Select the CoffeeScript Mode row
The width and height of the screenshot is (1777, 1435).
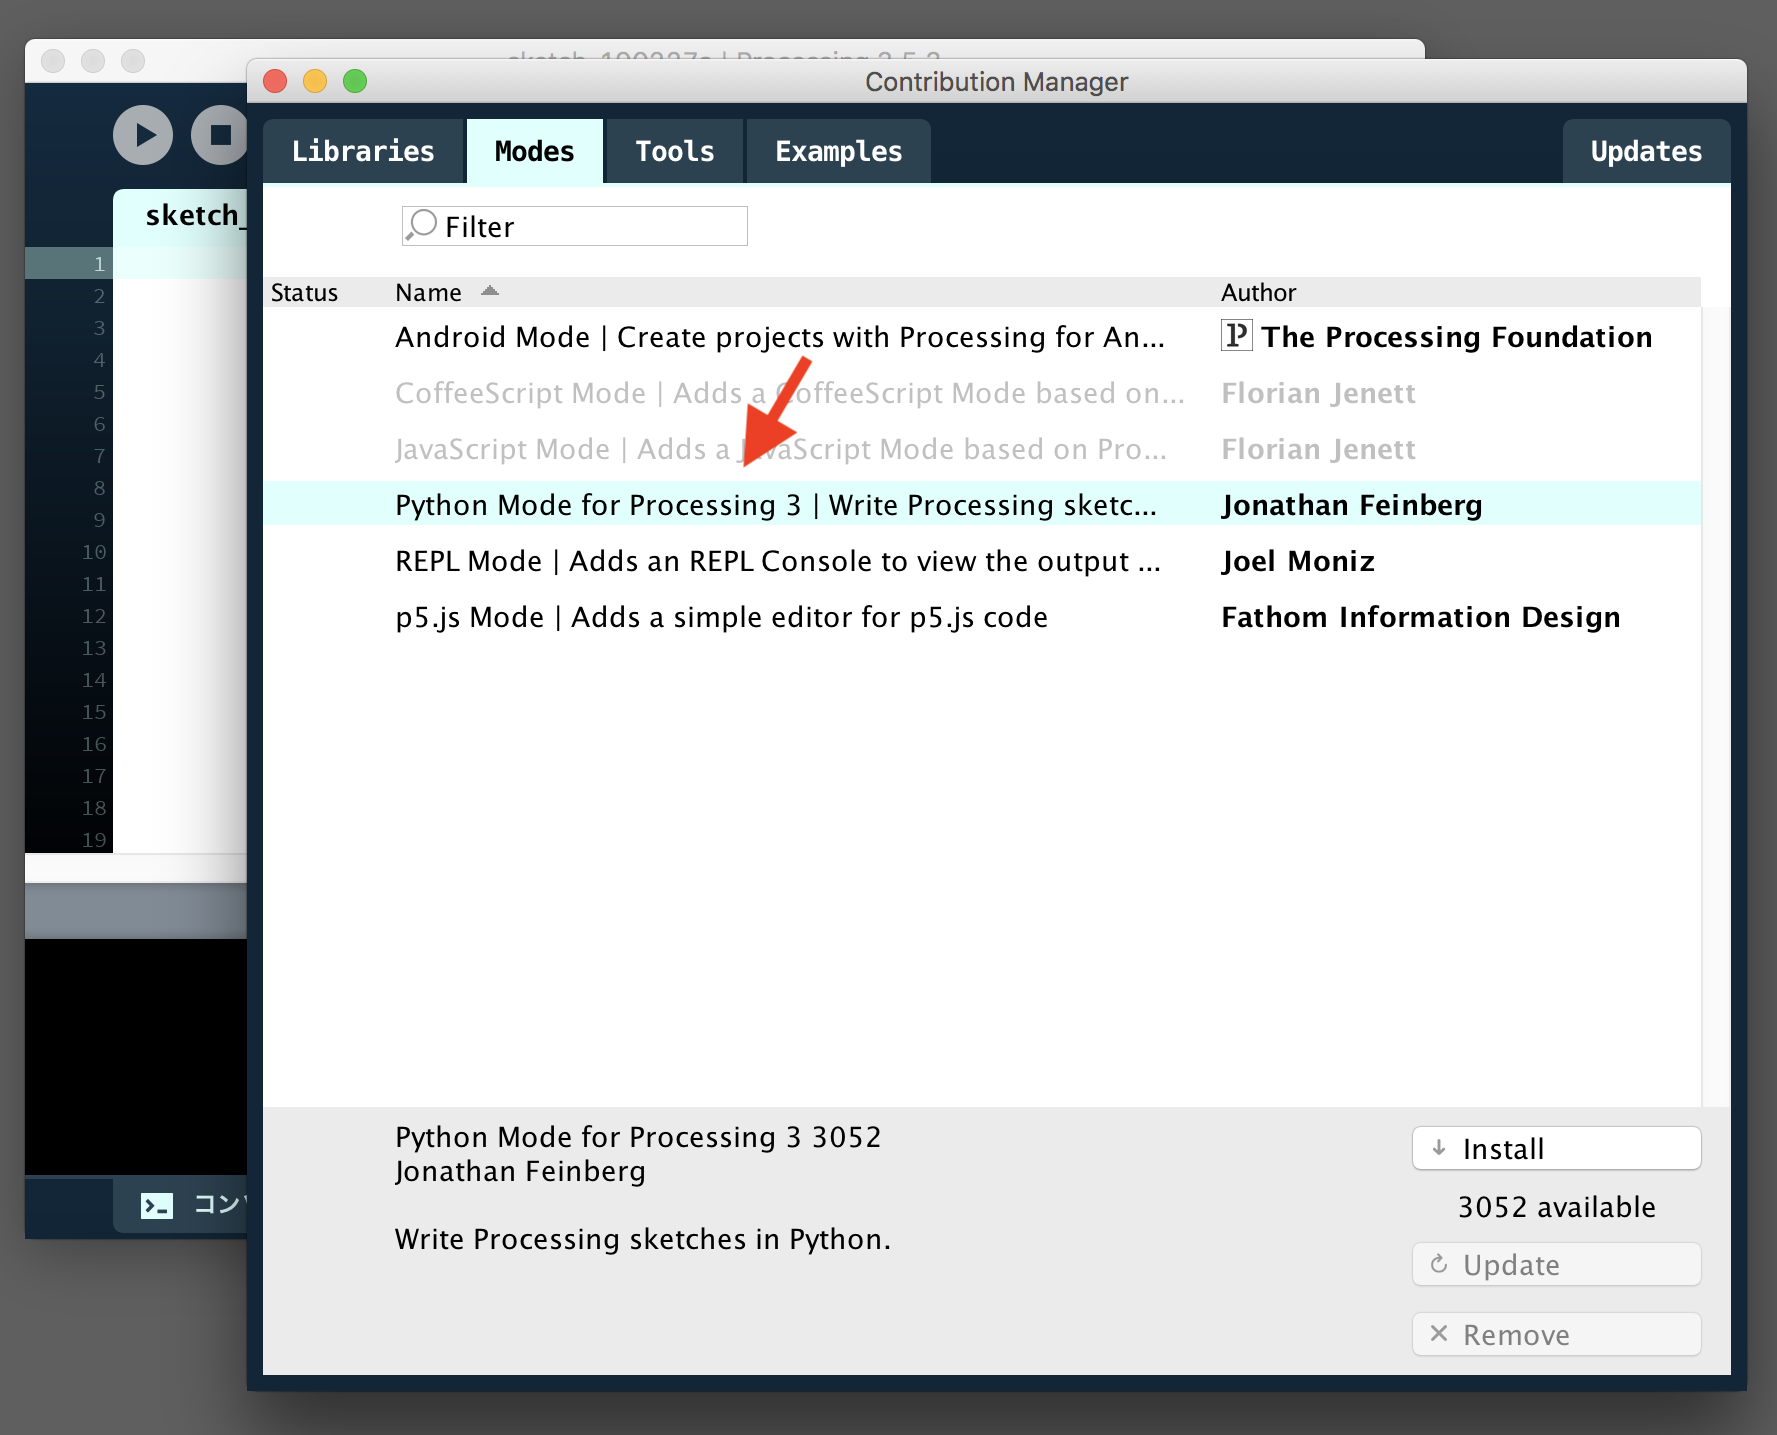click(982, 393)
